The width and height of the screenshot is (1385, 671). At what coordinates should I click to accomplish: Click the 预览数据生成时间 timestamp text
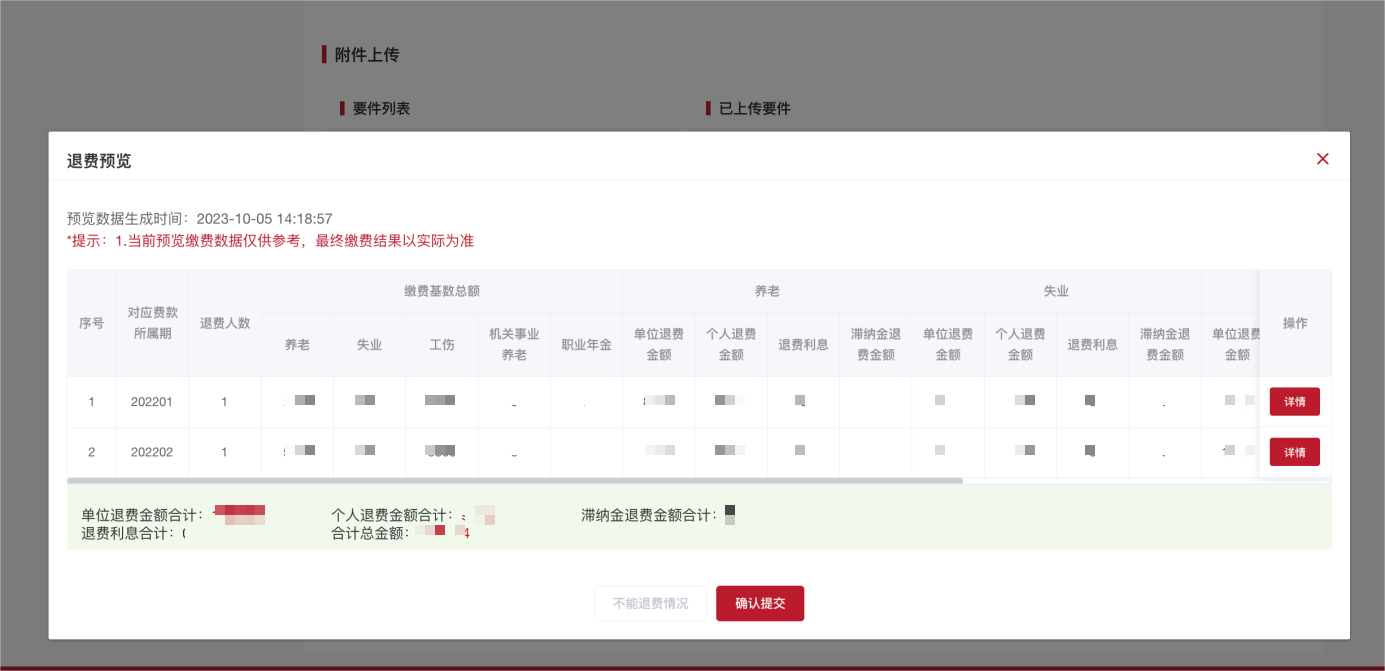click(197, 218)
